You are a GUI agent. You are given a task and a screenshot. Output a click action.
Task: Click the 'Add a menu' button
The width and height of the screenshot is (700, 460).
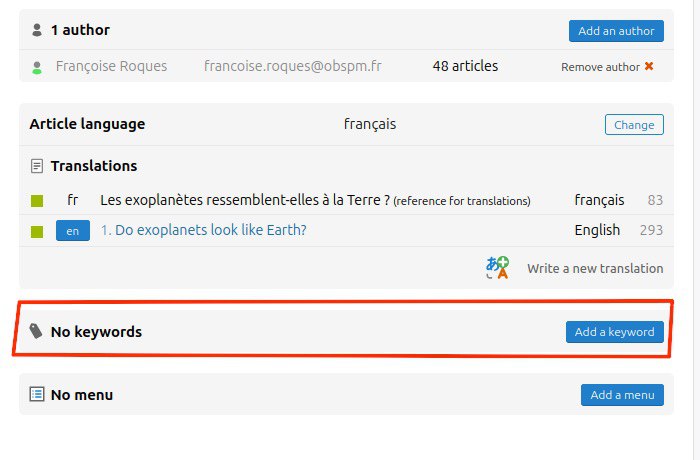coord(622,395)
